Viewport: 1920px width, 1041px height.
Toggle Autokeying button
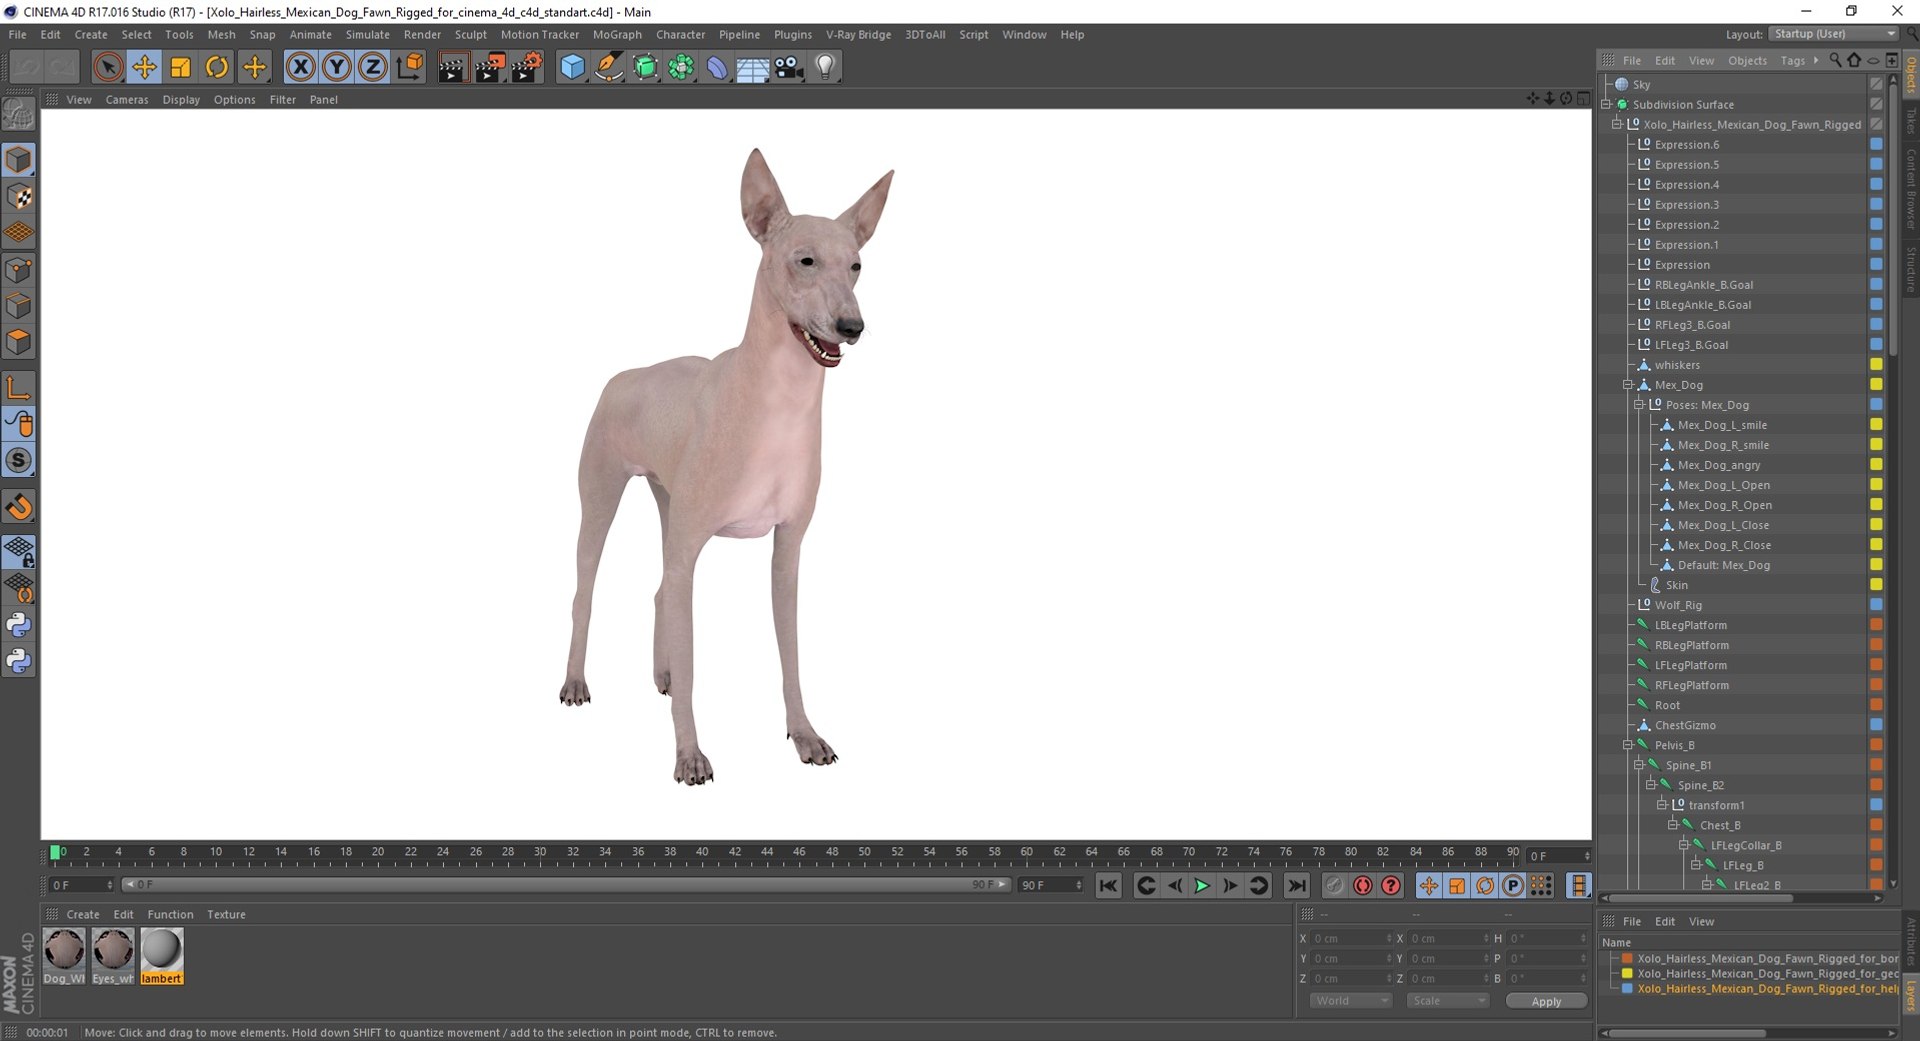point(1362,885)
